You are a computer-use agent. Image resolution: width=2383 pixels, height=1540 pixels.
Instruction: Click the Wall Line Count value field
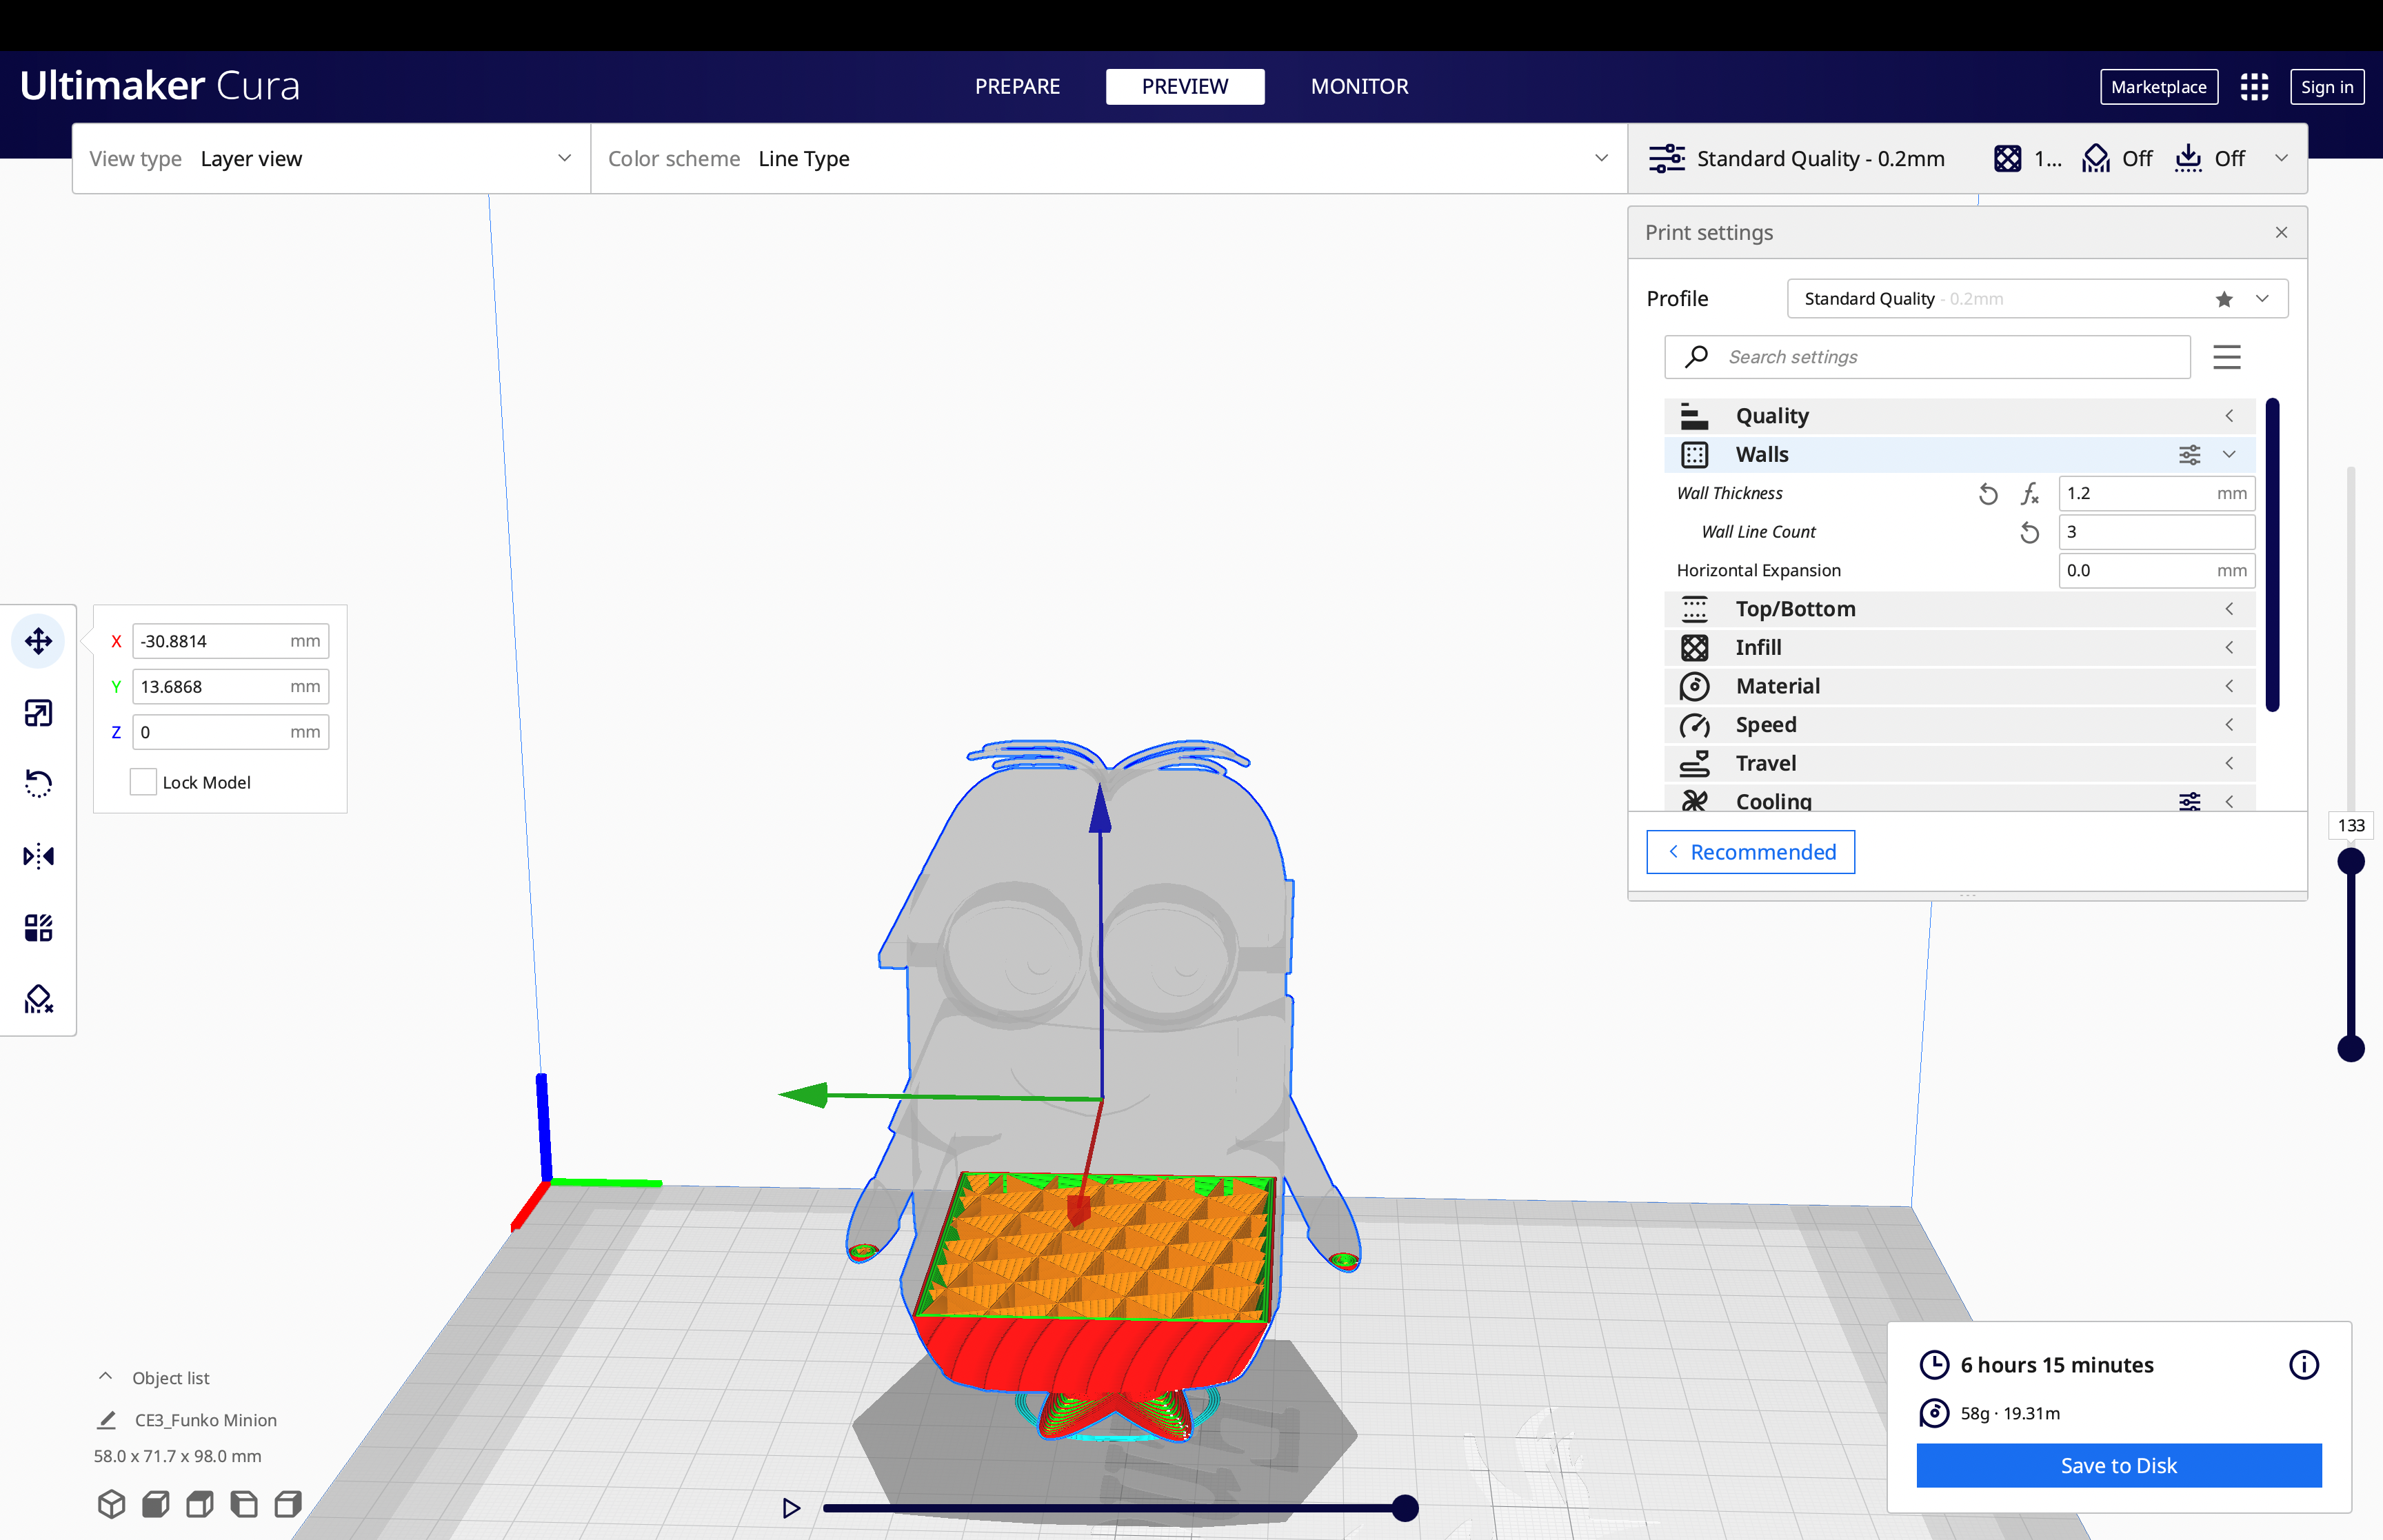click(x=2156, y=532)
